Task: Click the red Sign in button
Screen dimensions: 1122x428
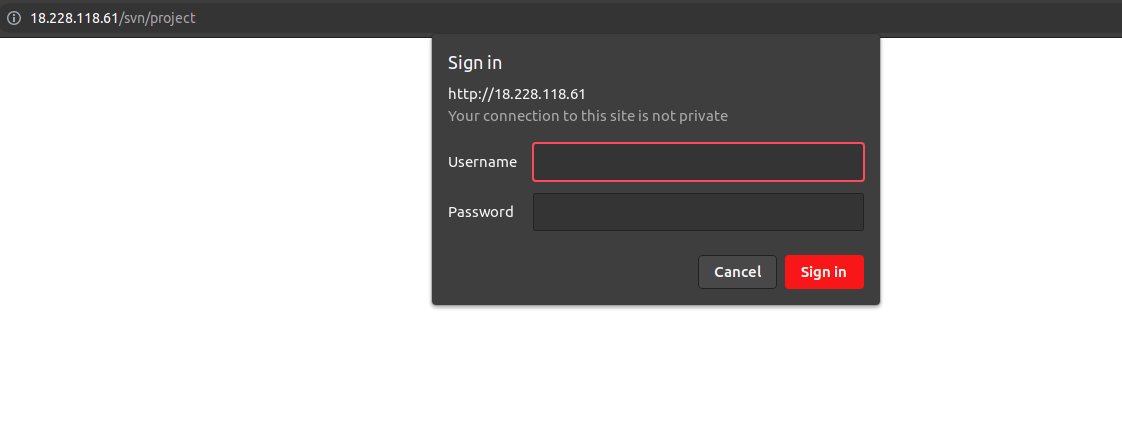Action: click(x=824, y=272)
